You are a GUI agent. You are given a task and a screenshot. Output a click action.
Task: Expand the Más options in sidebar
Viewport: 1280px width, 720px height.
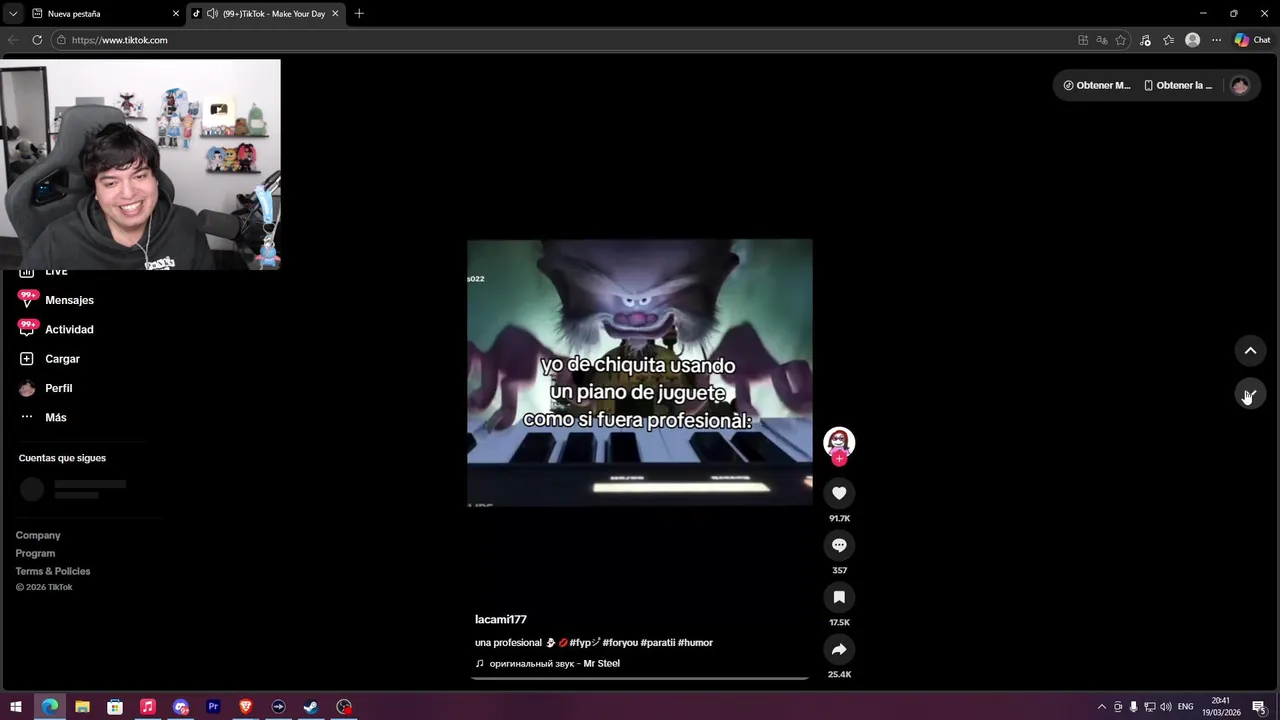pyautogui.click(x=43, y=417)
